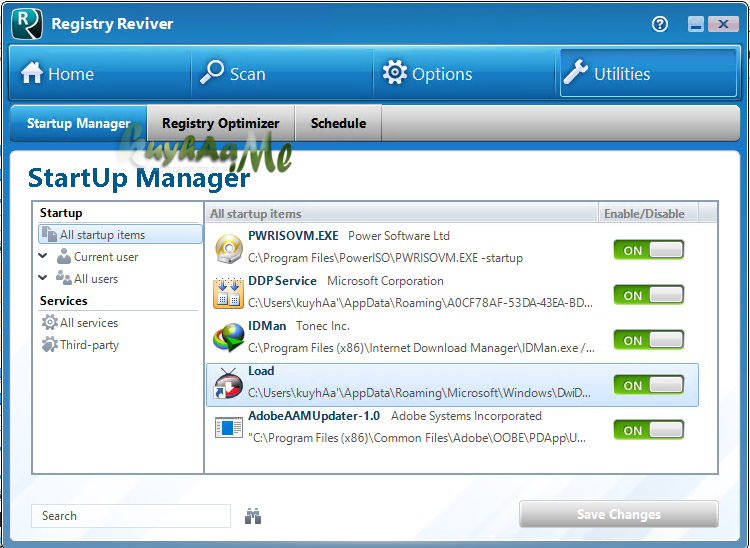Click the PowerISO path text
Viewport: 750px width, 548px height.
pyautogui.click(x=385, y=258)
